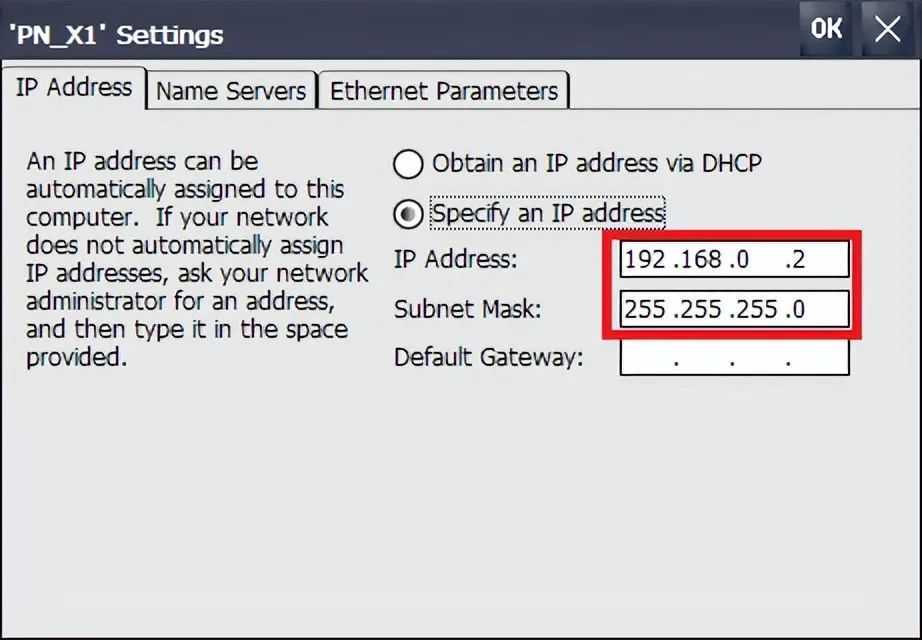
Task: Select the Specify an IP address radio circle
Action: (x=408, y=214)
